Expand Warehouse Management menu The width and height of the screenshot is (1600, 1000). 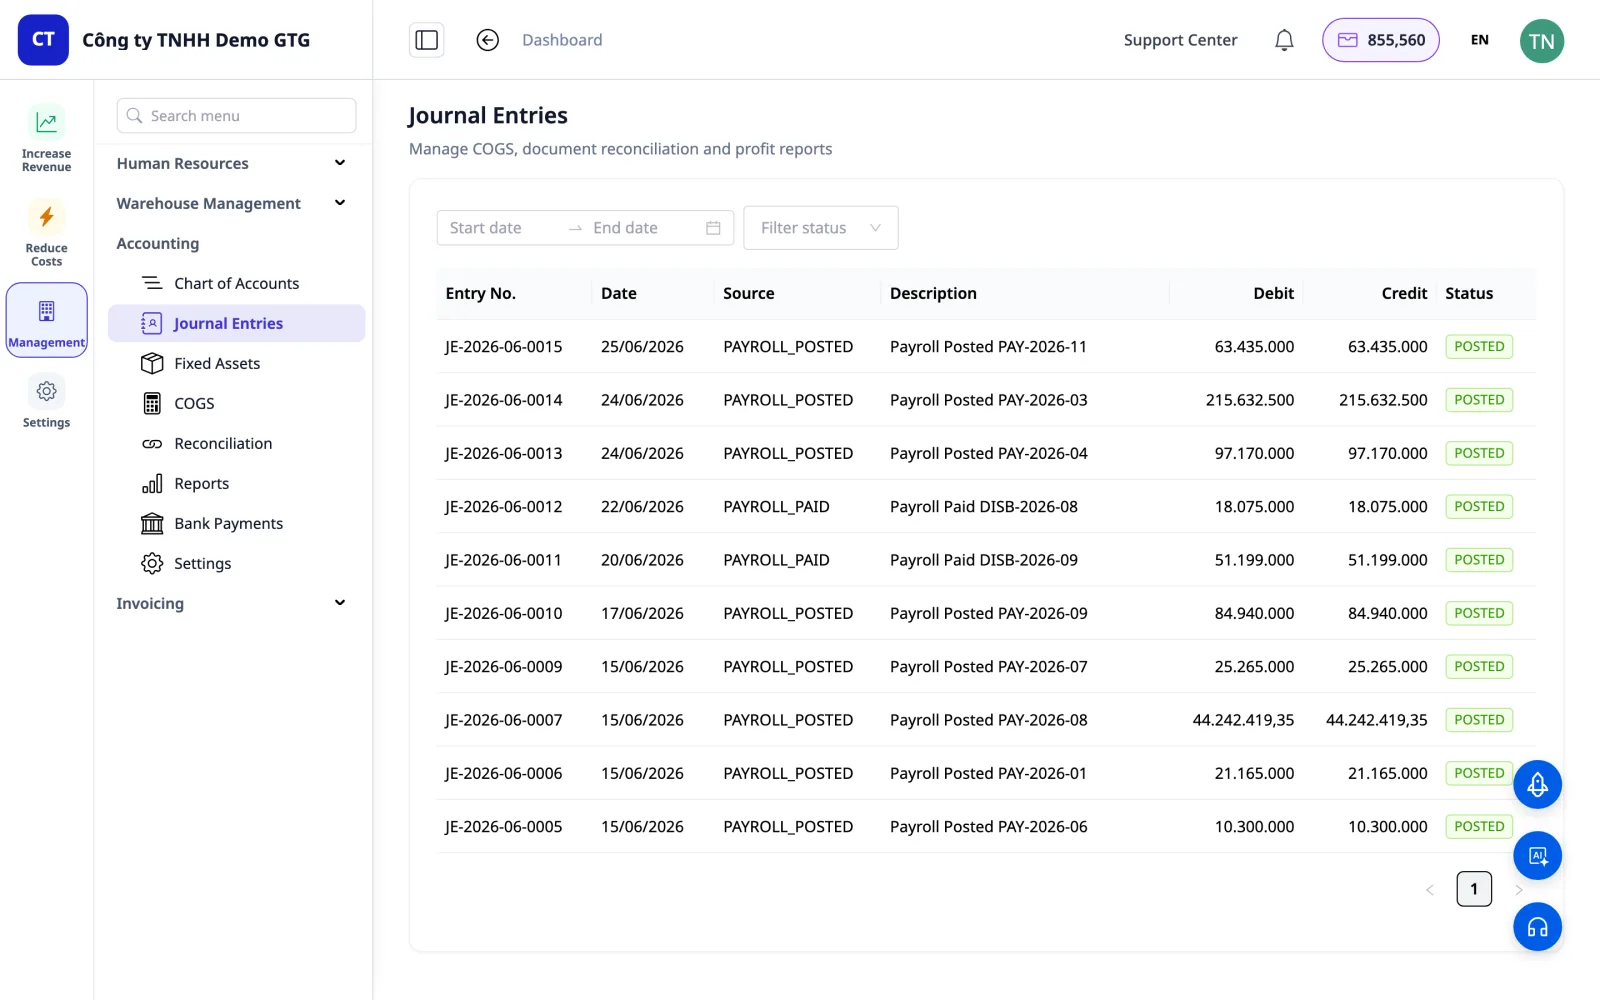232,203
